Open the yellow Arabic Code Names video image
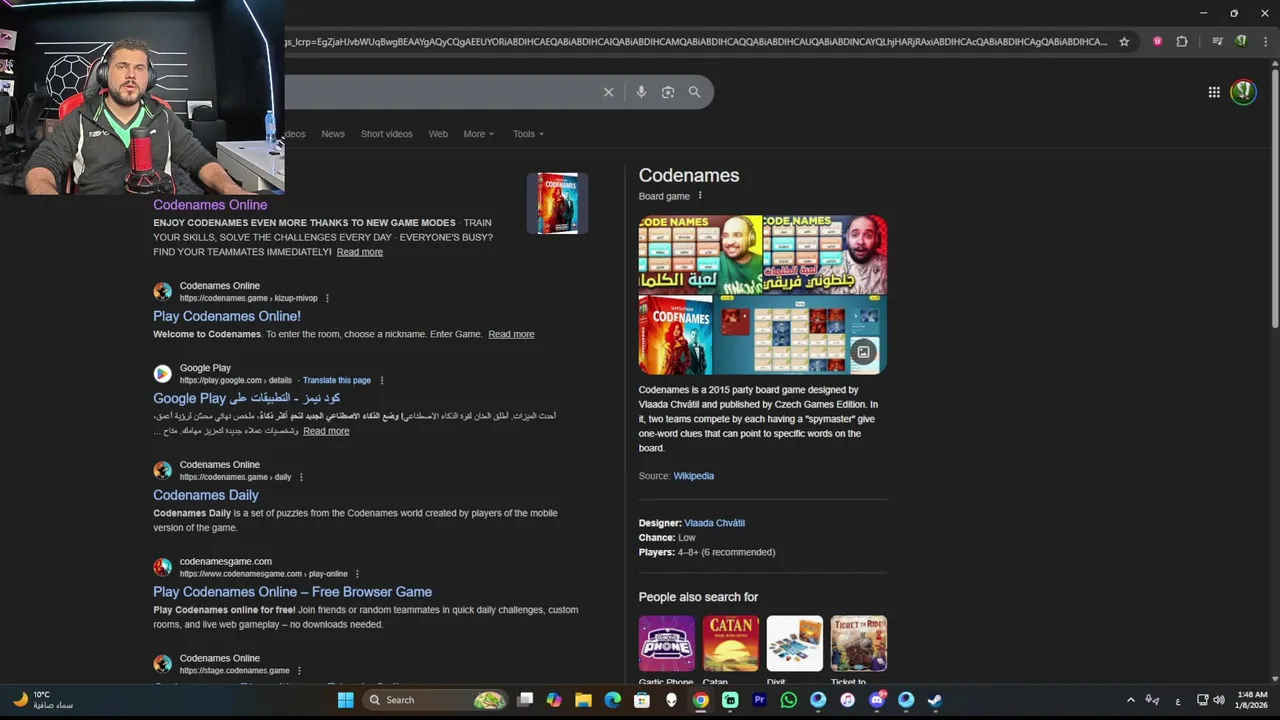This screenshot has width=1280, height=720. pos(700,255)
